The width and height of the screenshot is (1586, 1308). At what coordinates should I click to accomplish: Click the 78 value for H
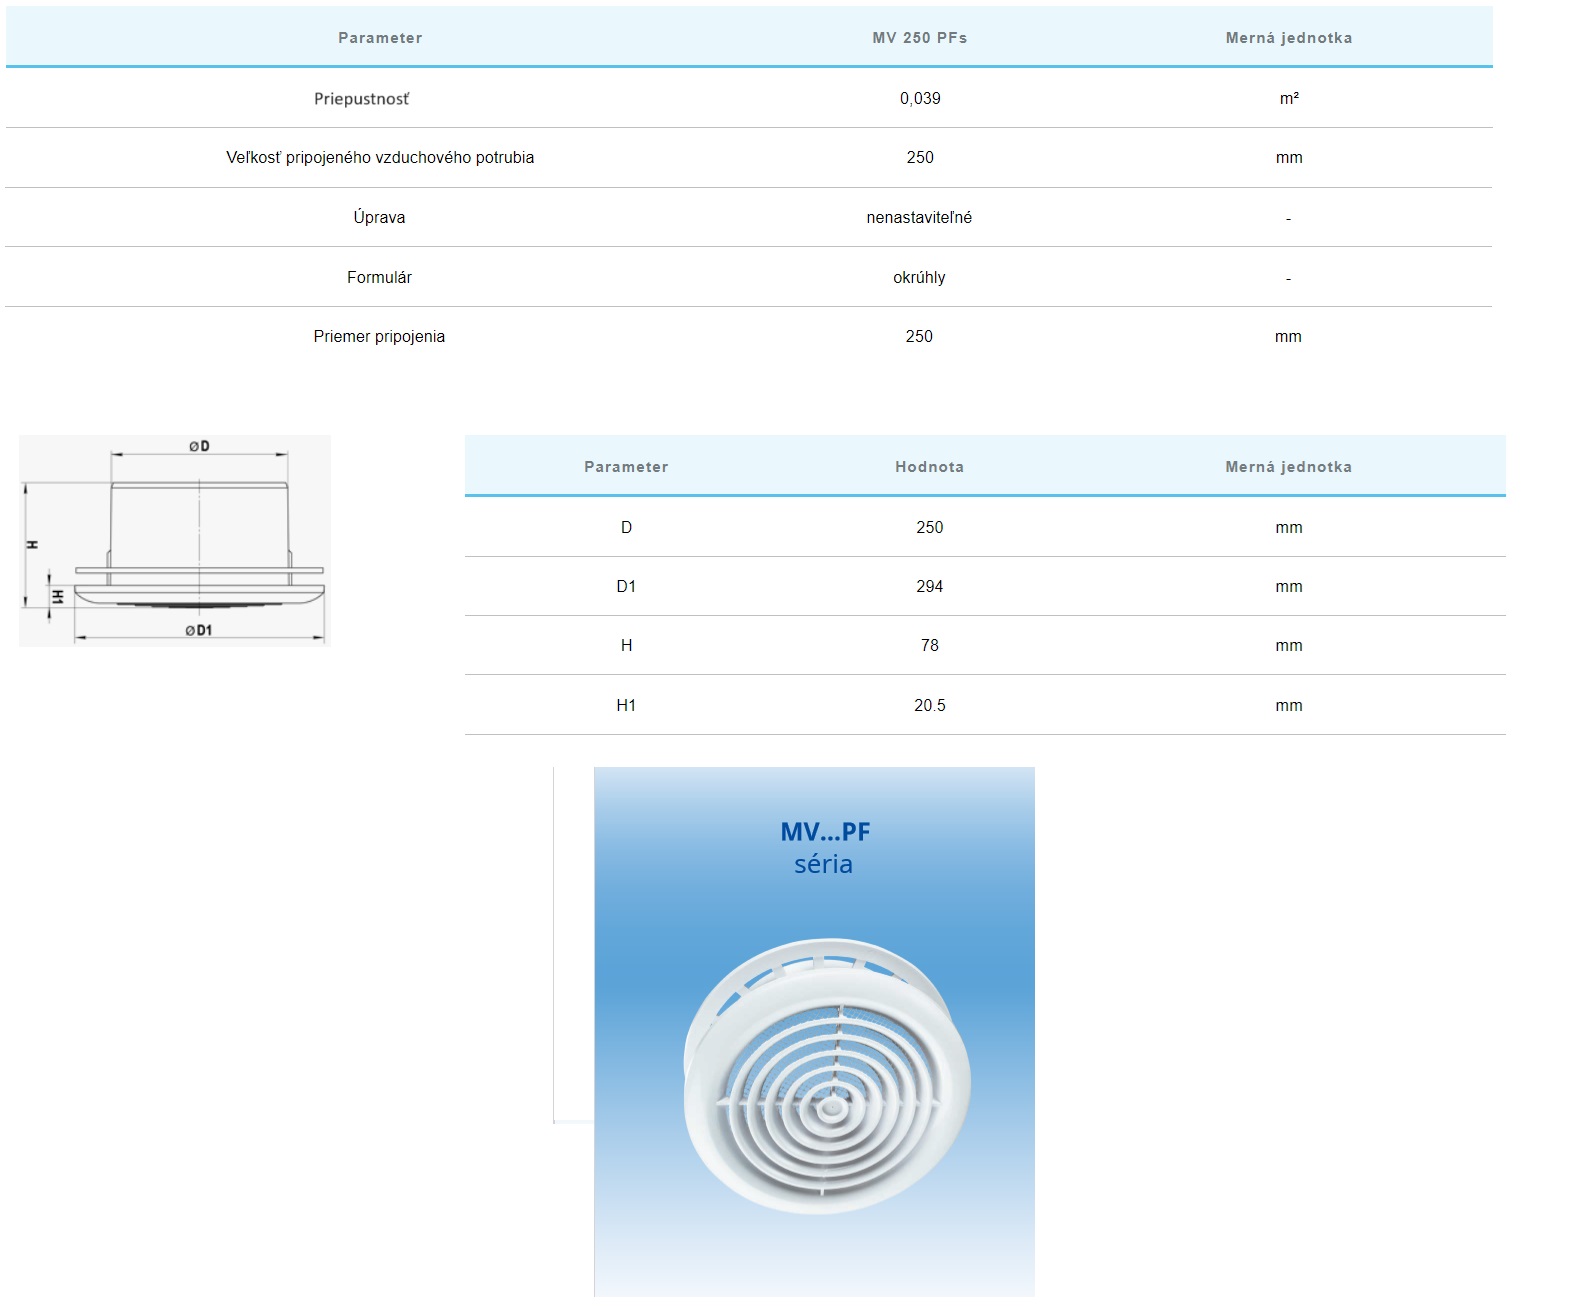[x=929, y=646]
